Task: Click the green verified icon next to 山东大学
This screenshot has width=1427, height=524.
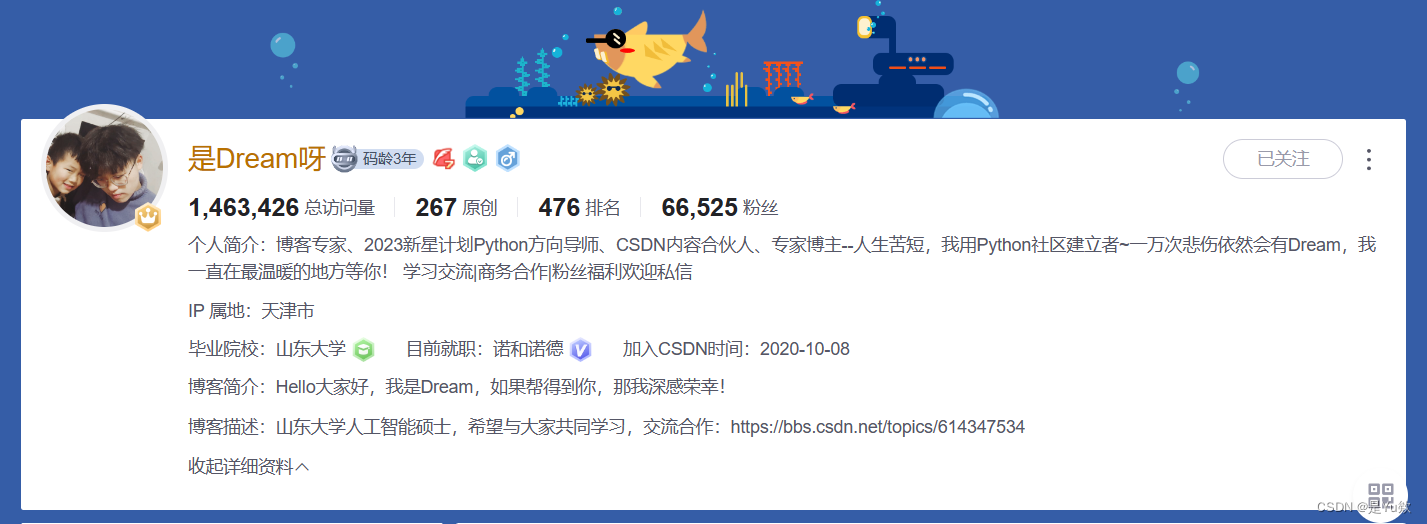Action: click(364, 349)
